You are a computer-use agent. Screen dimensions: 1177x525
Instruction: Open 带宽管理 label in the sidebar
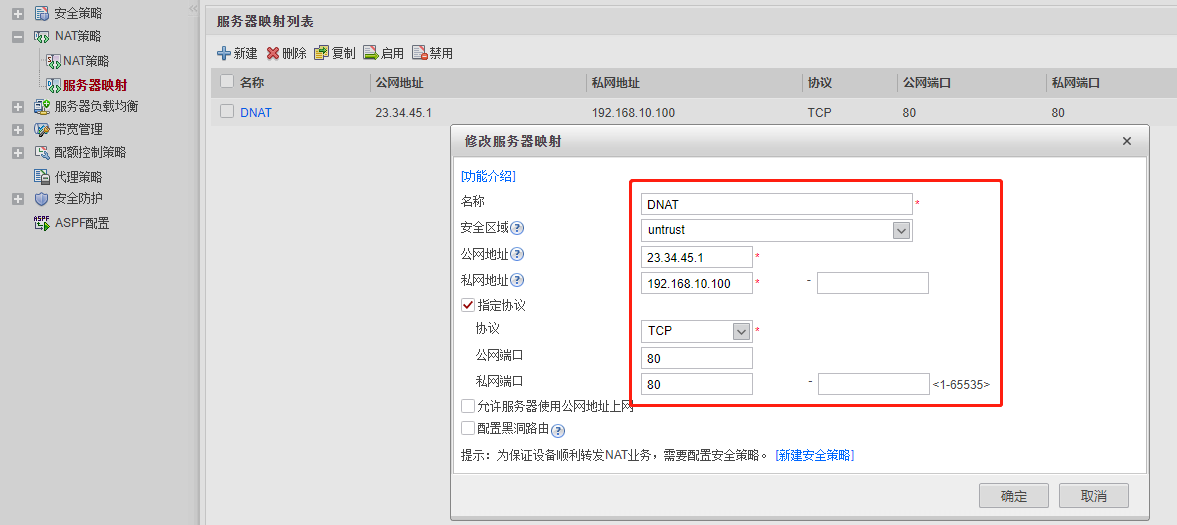point(78,129)
